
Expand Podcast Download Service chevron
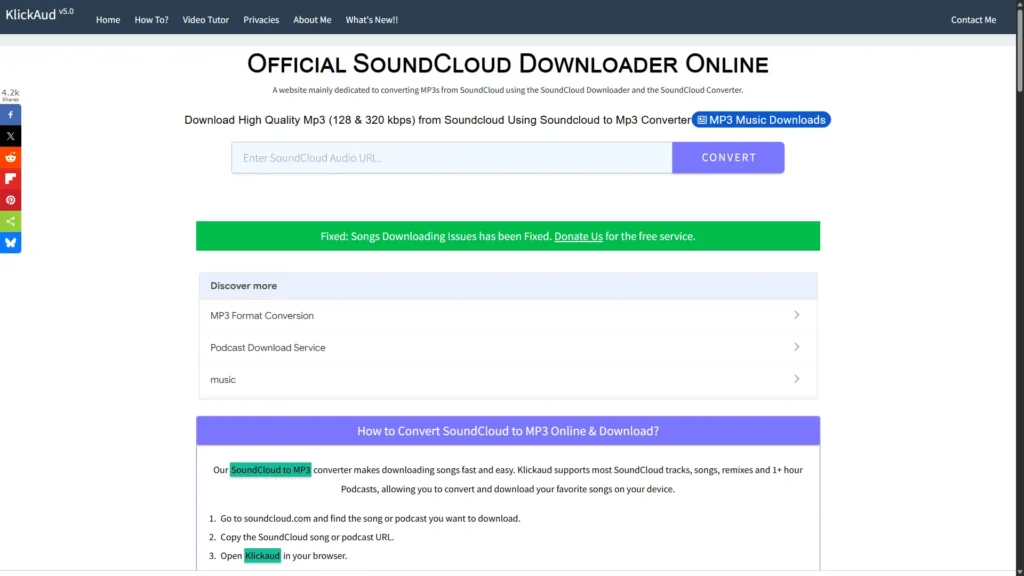(x=796, y=347)
